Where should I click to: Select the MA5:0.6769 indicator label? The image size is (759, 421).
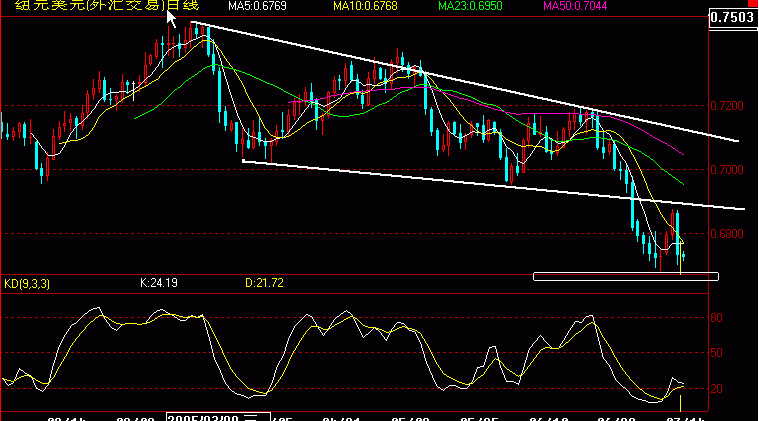point(257,6)
